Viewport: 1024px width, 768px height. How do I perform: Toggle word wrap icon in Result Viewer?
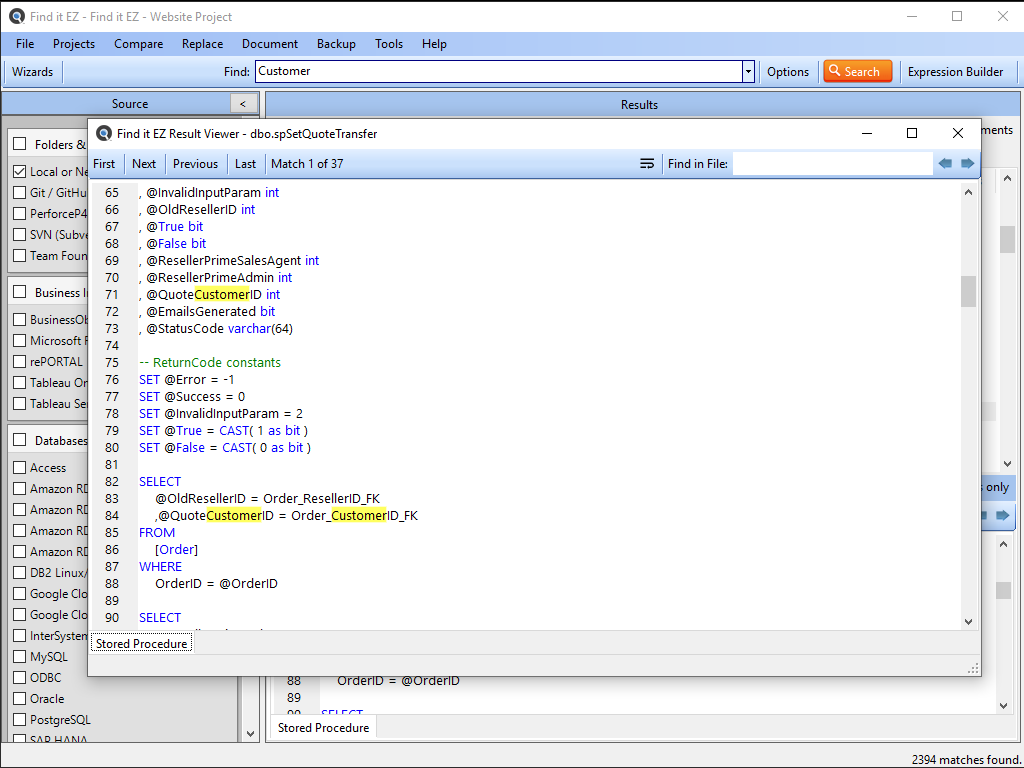point(647,164)
